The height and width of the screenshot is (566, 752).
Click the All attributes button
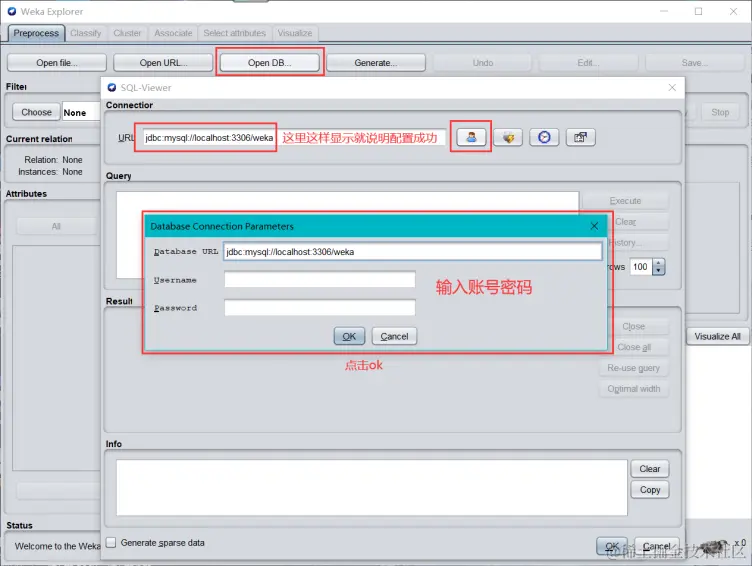coord(56,226)
